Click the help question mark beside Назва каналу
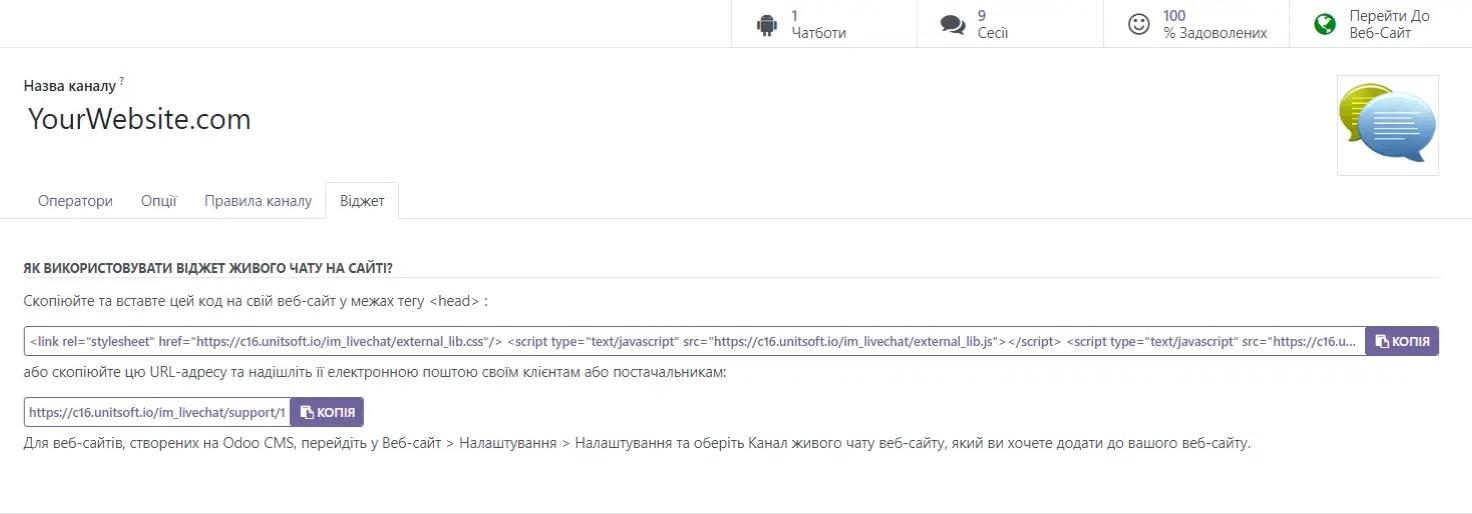Screen dimensions: 1472x514 click(122, 82)
